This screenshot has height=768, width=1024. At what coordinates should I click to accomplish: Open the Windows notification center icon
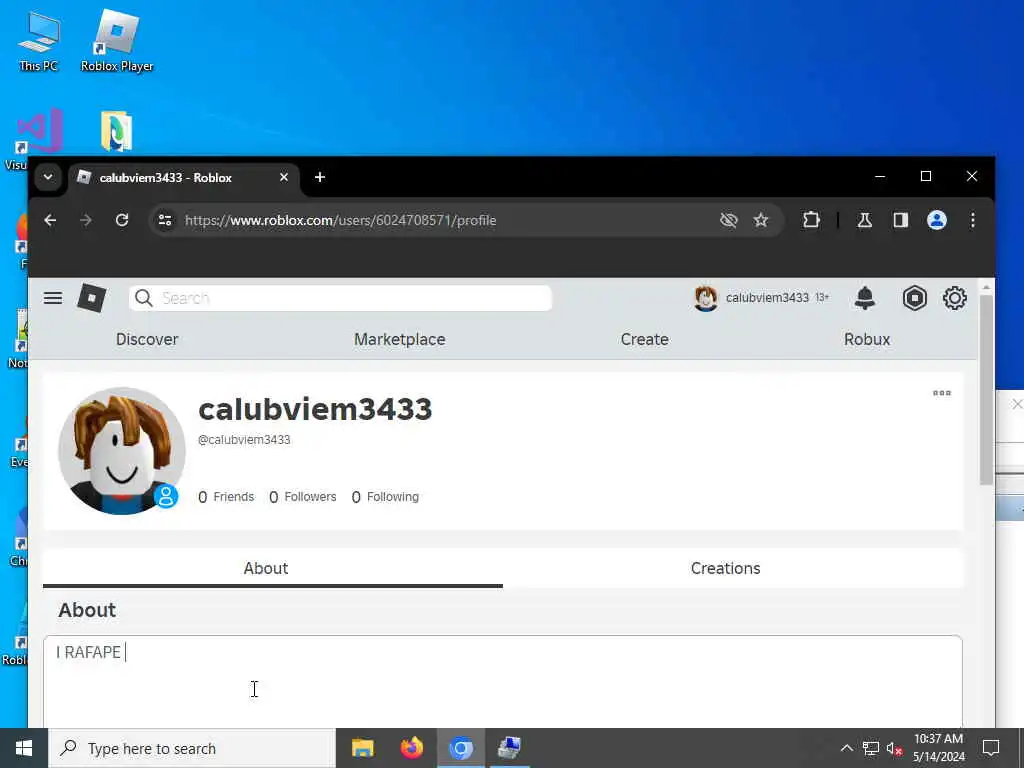pos(991,748)
